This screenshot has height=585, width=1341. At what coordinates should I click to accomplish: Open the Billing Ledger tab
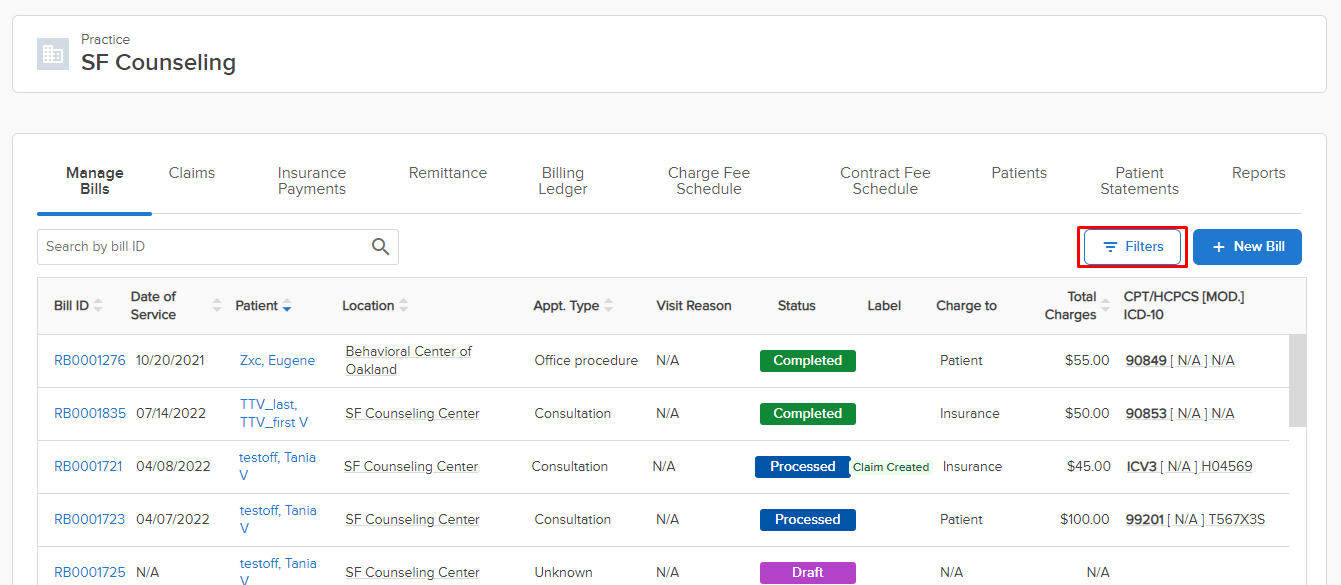(563, 181)
